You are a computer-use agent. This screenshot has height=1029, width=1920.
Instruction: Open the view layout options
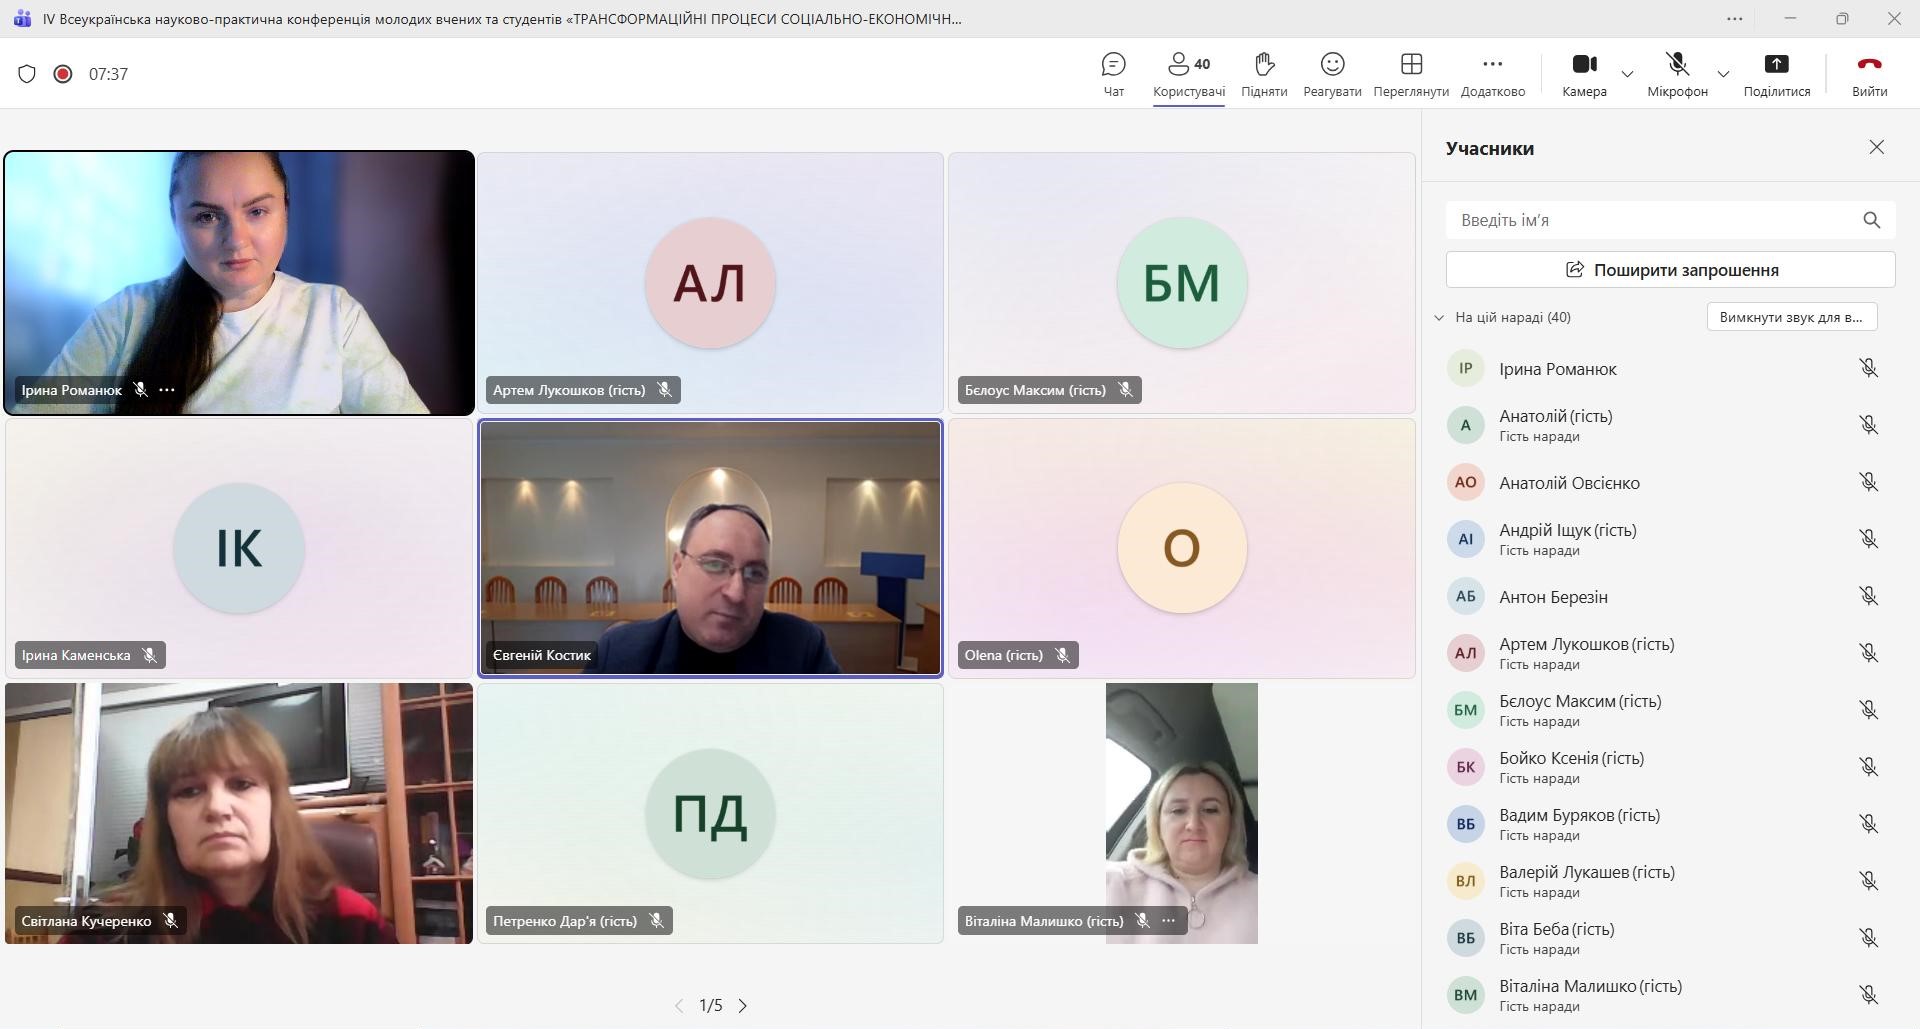1411,74
